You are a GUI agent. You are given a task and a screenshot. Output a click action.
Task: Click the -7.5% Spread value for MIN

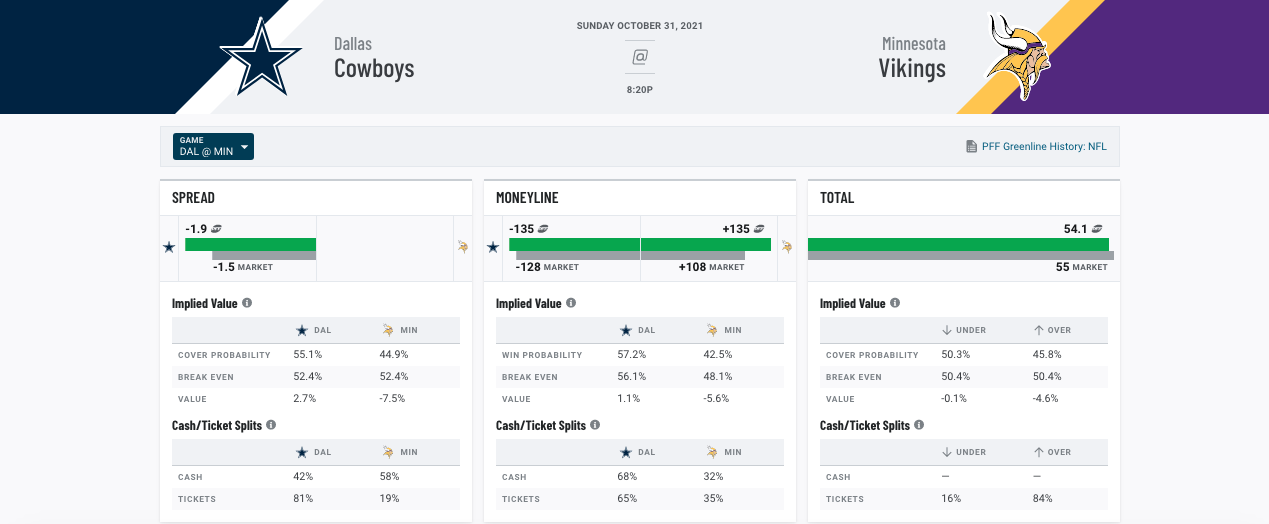(393, 398)
